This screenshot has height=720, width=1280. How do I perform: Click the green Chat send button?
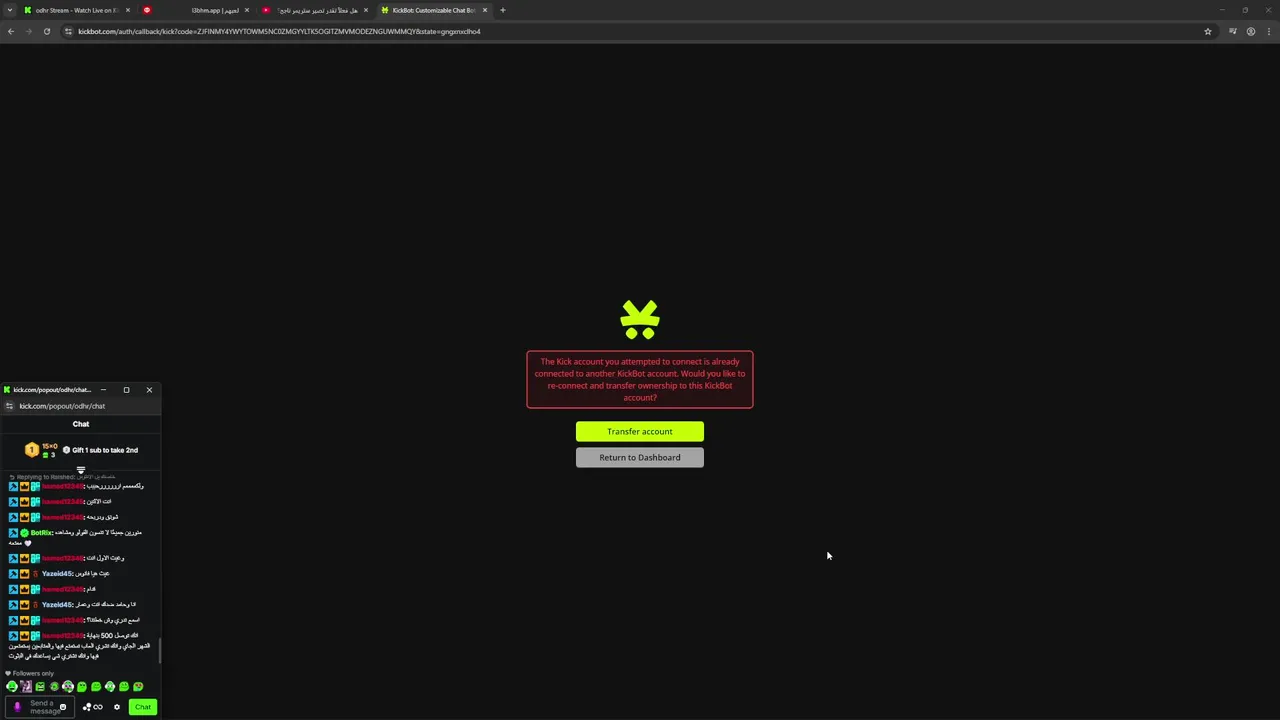pos(143,707)
